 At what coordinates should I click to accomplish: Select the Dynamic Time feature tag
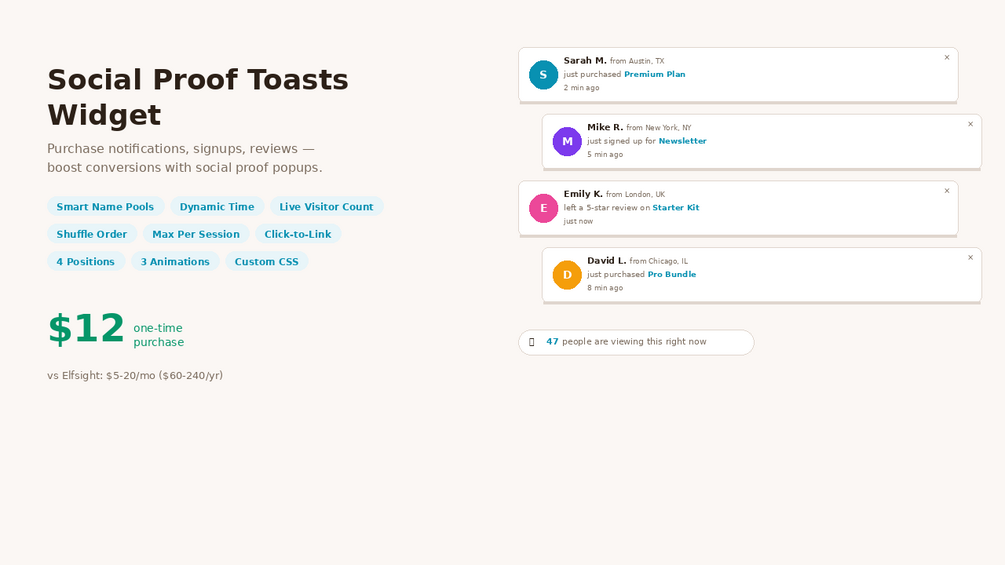(217, 207)
